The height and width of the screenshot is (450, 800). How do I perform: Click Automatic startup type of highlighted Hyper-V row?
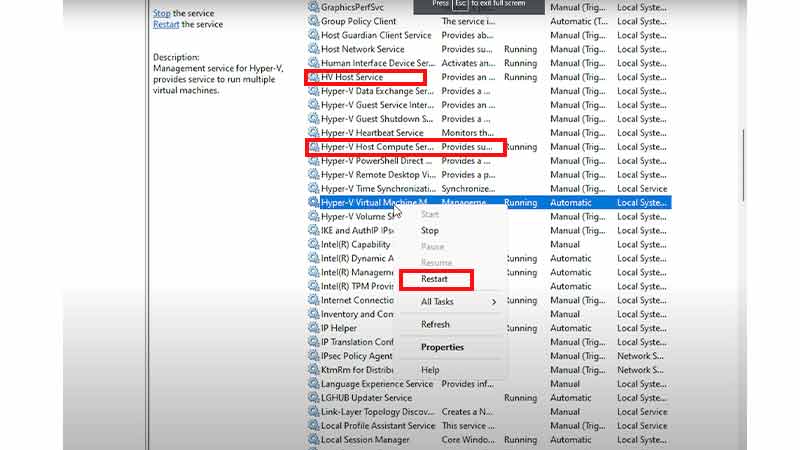pyautogui.click(x=570, y=203)
